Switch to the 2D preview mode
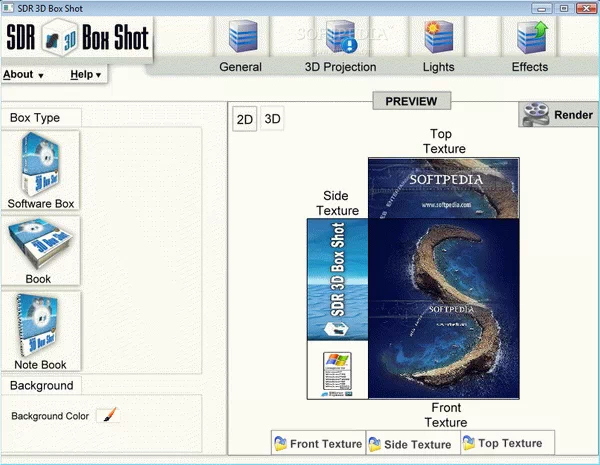Screen dimensions: 600x465 (244, 120)
